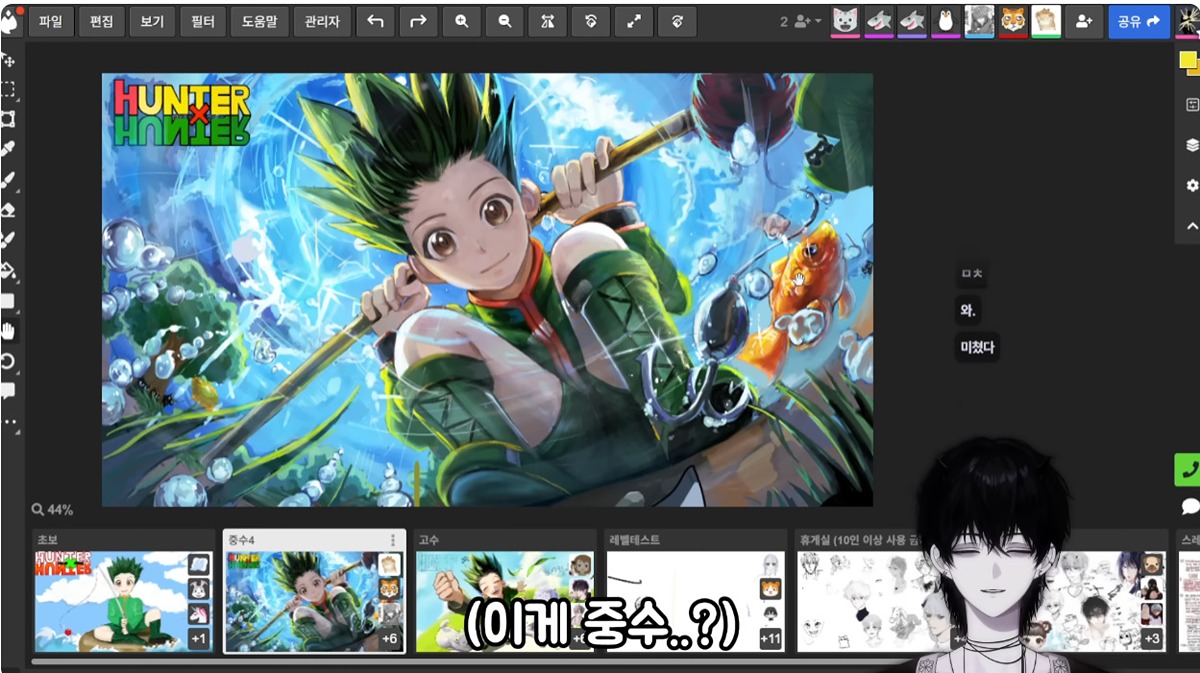
Task: Open the participants count dropdown
Action: point(800,21)
